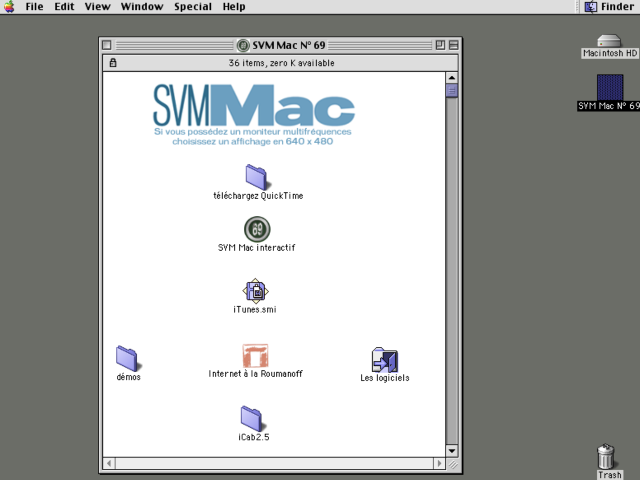The height and width of the screenshot is (480, 640).
Task: Click the vertical scrollbar up arrow
Action: pos(451,78)
